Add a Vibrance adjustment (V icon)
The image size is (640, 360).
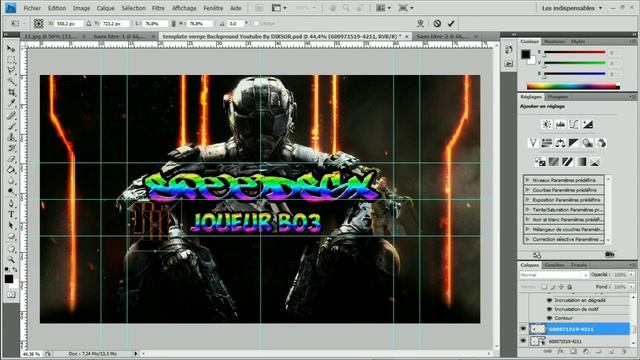tap(533, 143)
